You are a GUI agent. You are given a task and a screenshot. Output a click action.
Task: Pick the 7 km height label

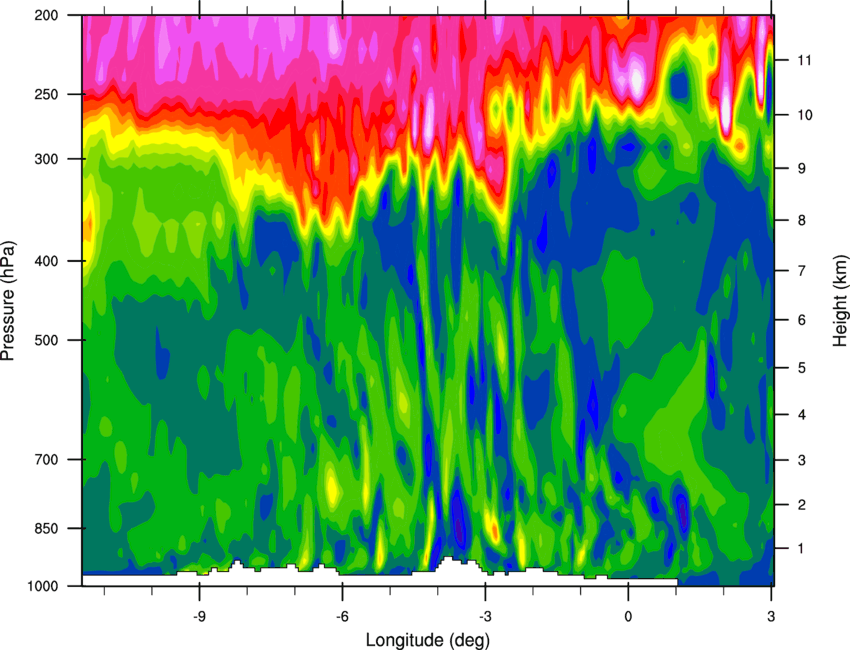(x=801, y=271)
